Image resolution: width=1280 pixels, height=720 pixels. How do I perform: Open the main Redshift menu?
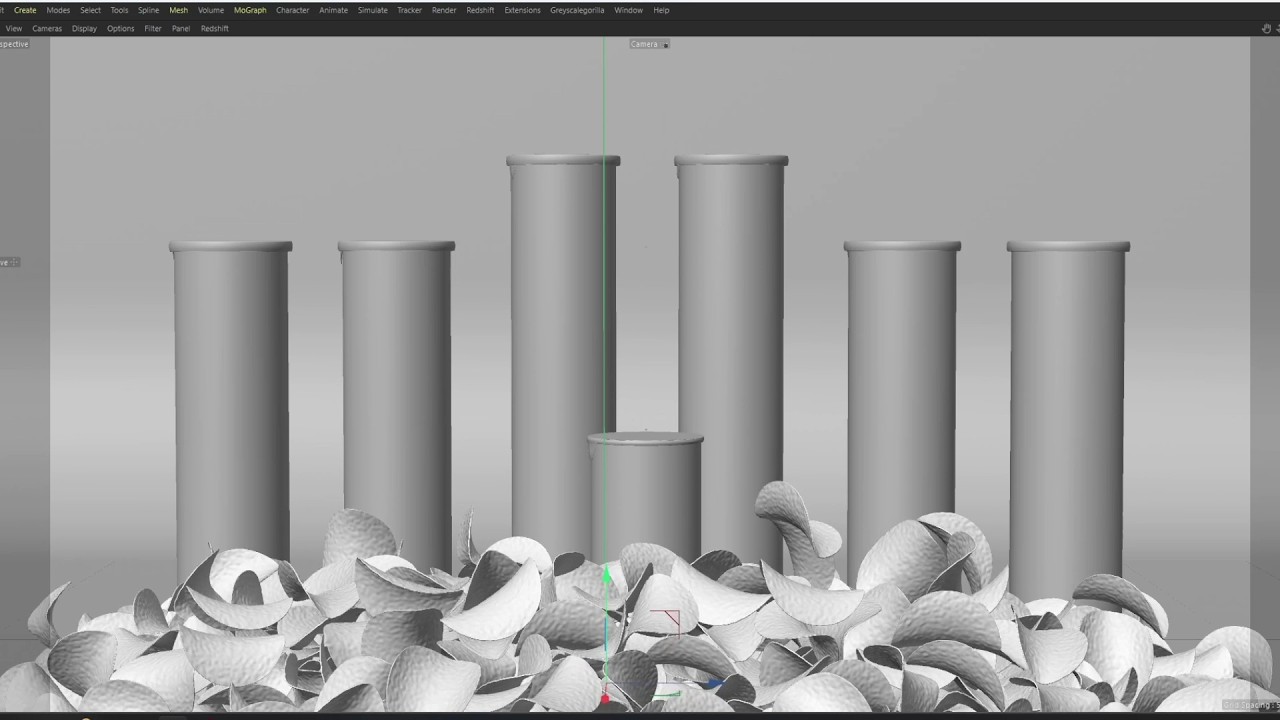480,10
